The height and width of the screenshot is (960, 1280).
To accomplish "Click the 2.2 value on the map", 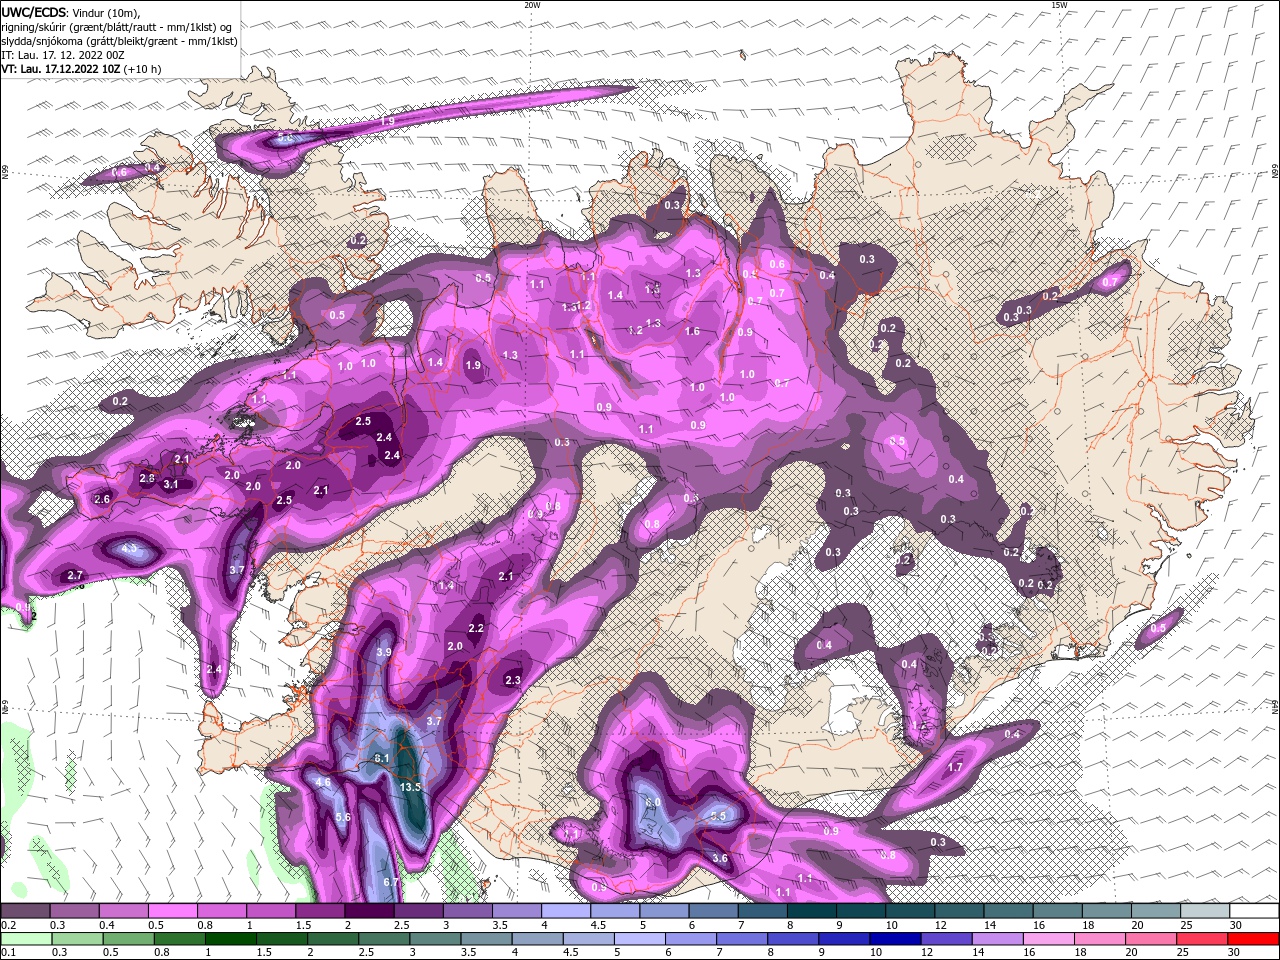I will pyautogui.click(x=476, y=628).
